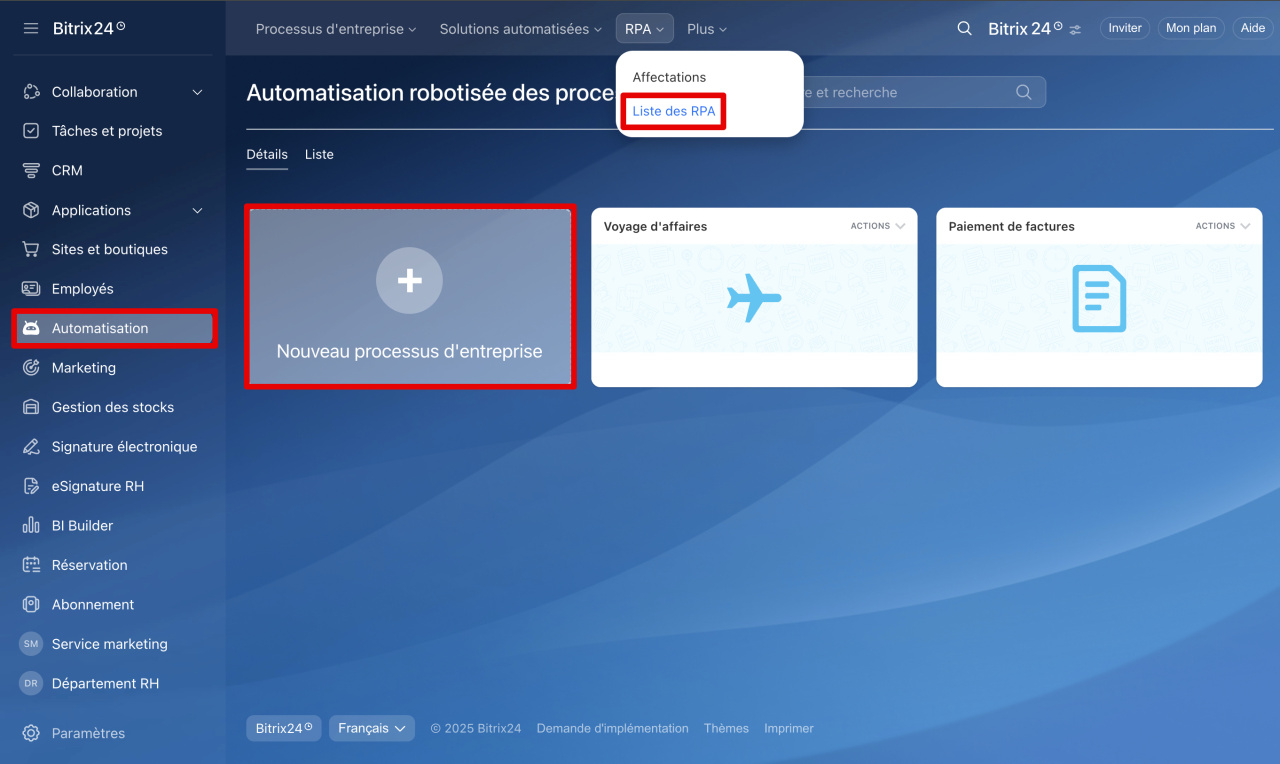
Task: Click the Inviter button
Action: (1125, 28)
